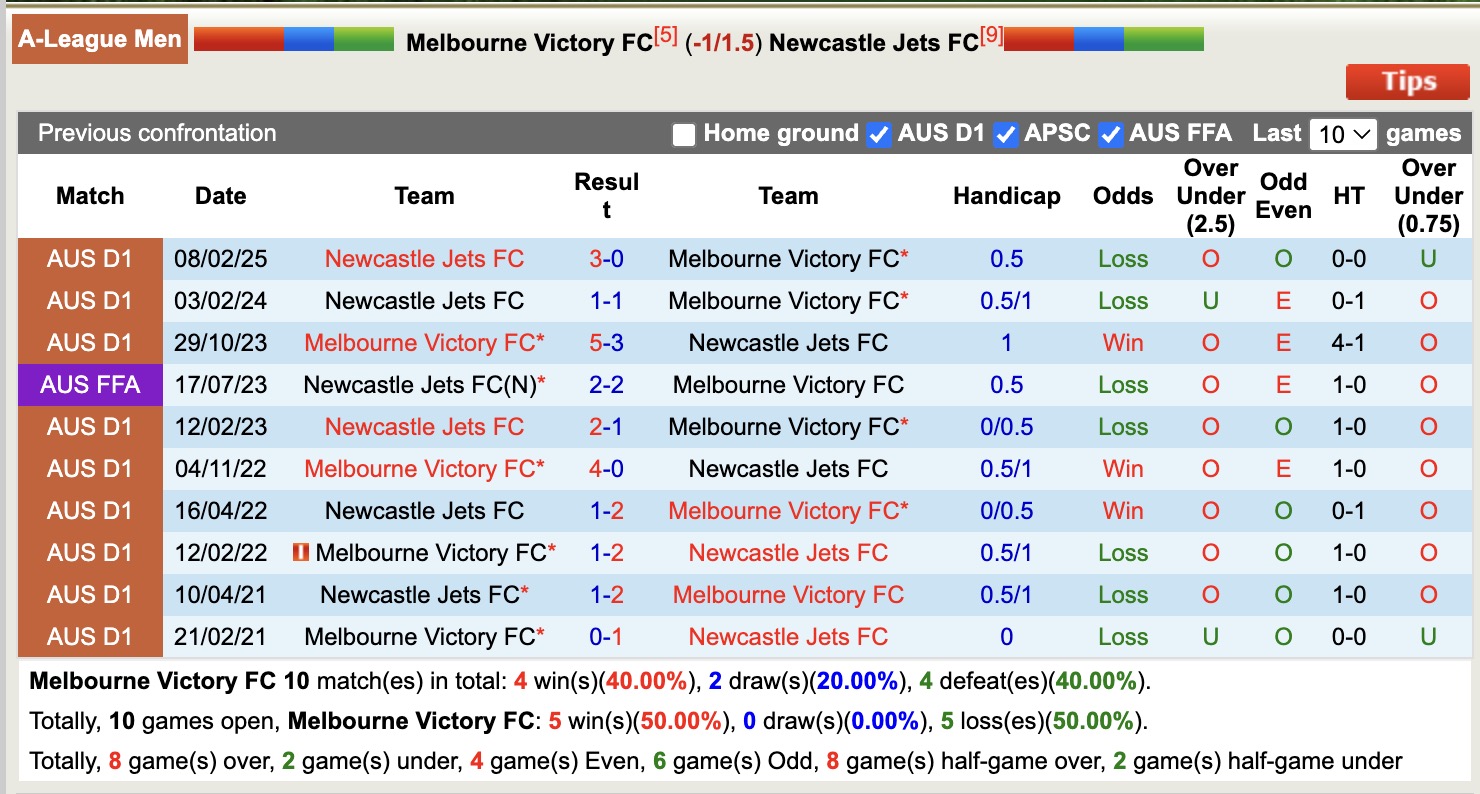Screen dimensions: 1480x794
Task: Click the Previous confrontation section header
Action: (x=155, y=133)
